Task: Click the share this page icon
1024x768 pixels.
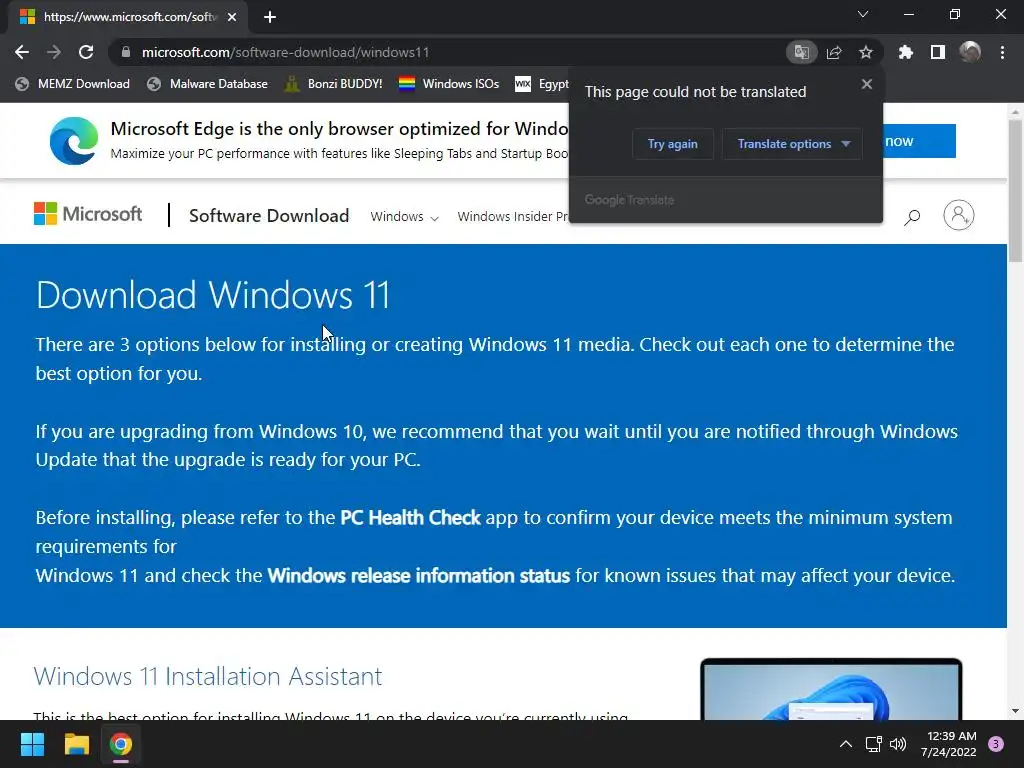Action: 834,52
